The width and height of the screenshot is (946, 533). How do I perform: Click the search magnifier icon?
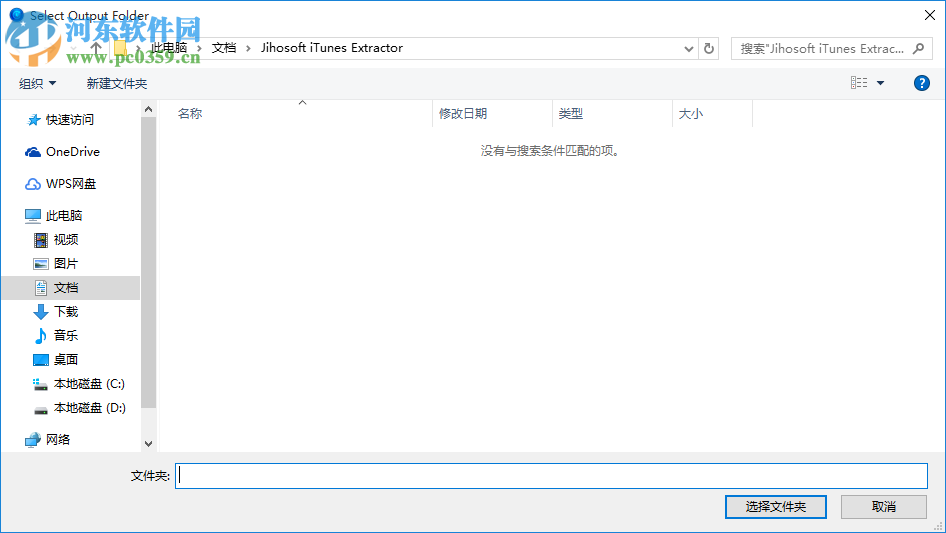coord(918,48)
